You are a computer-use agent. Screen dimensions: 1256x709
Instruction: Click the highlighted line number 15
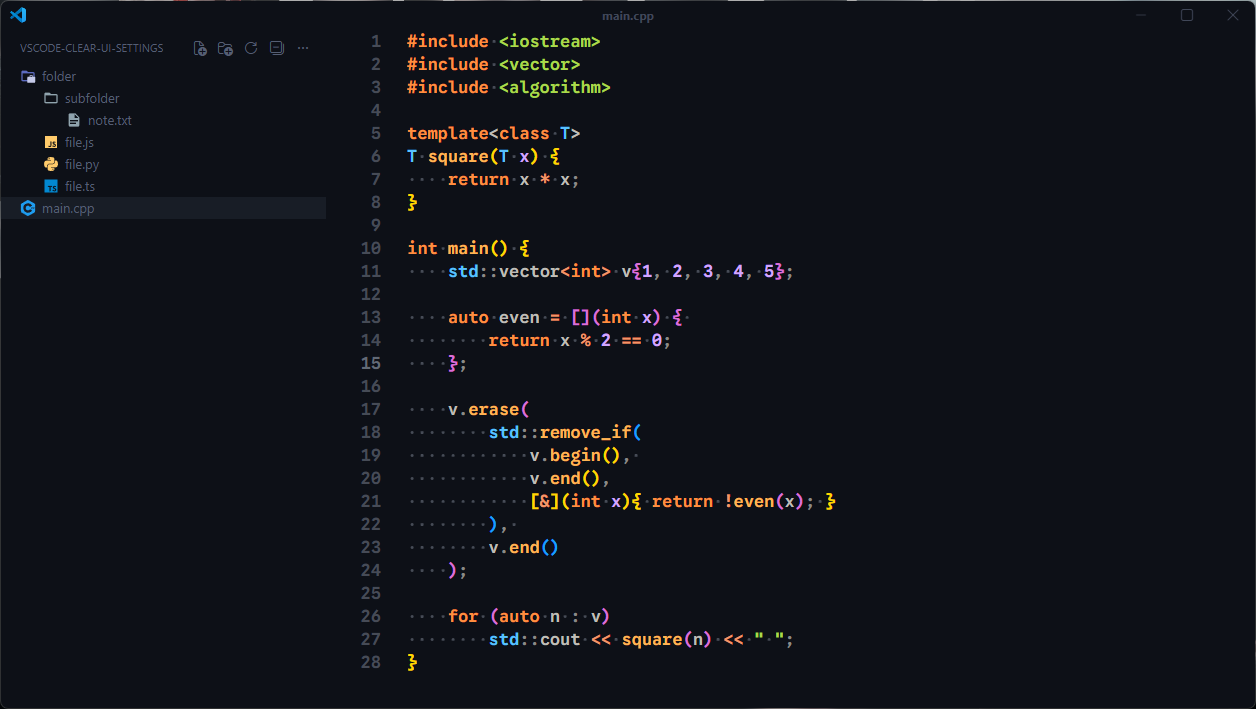tap(371, 363)
